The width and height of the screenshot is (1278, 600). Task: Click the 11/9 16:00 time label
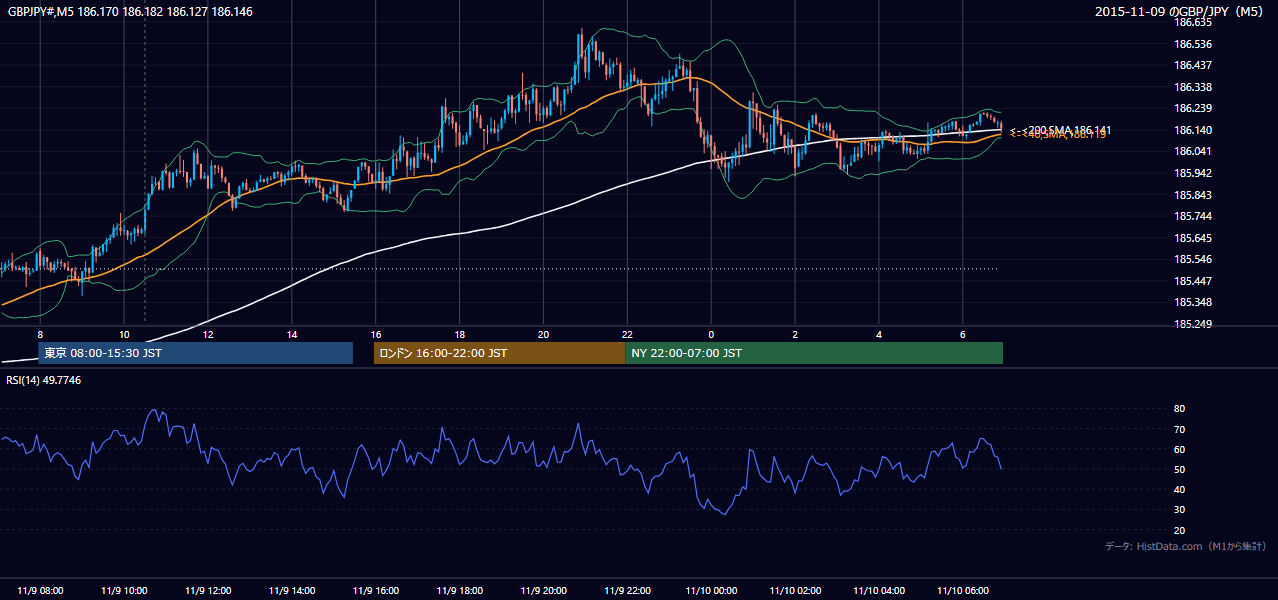coord(376,590)
